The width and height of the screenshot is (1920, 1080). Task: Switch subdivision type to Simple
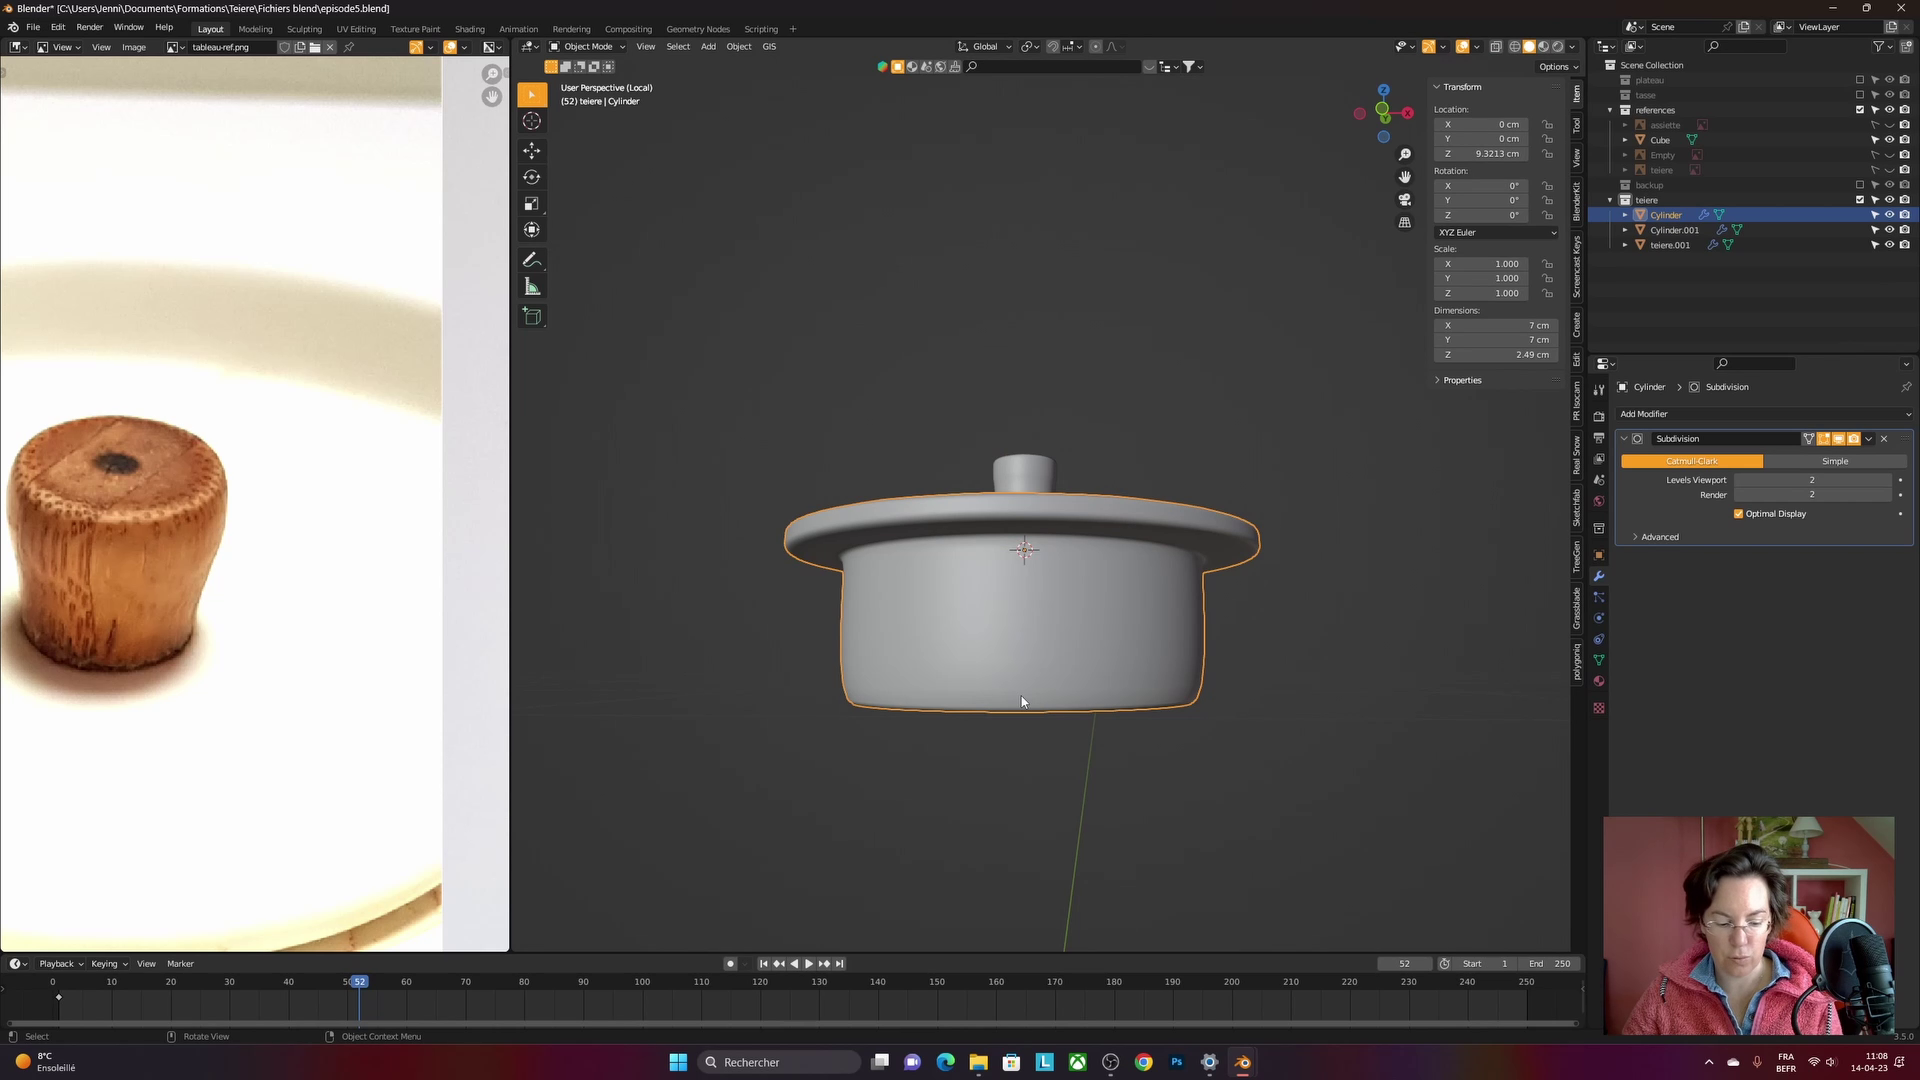(1834, 461)
